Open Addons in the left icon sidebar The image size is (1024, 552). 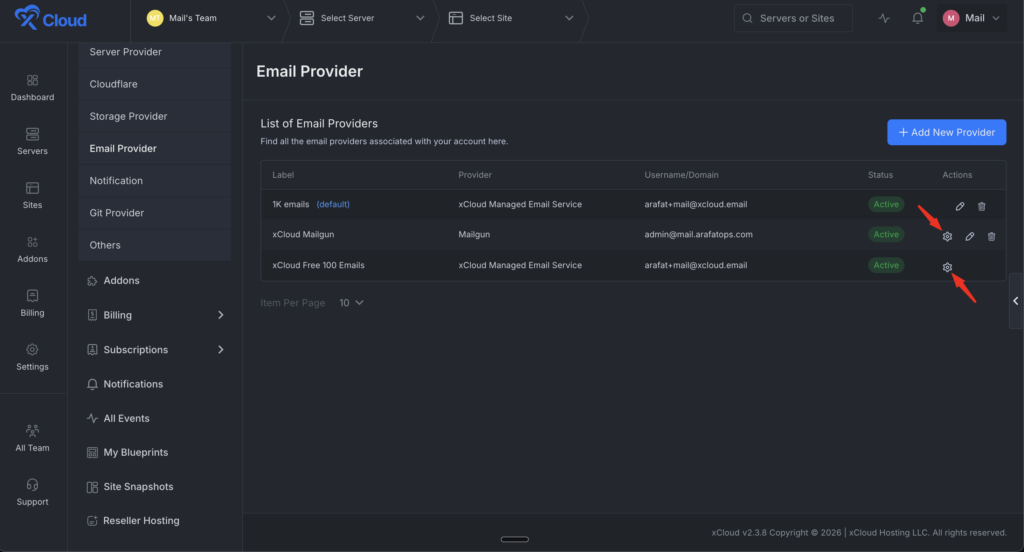[x=32, y=249]
